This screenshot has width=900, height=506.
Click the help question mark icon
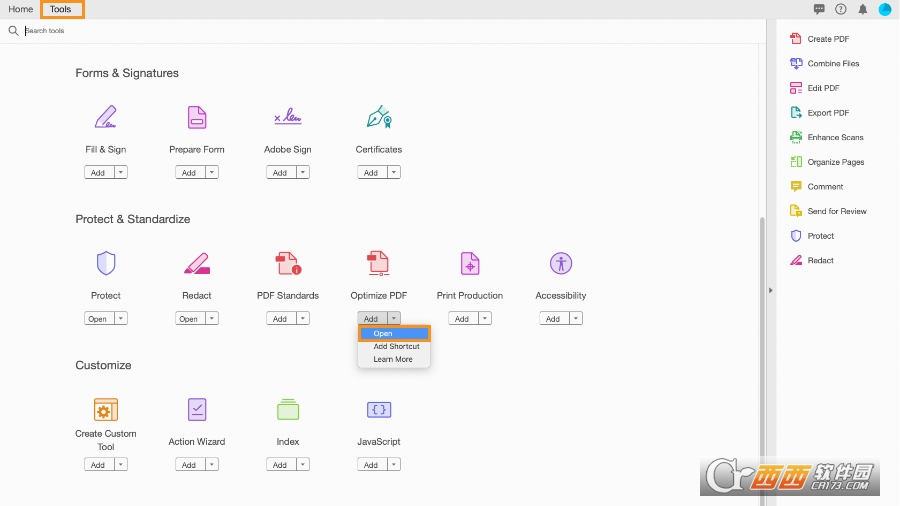841,9
